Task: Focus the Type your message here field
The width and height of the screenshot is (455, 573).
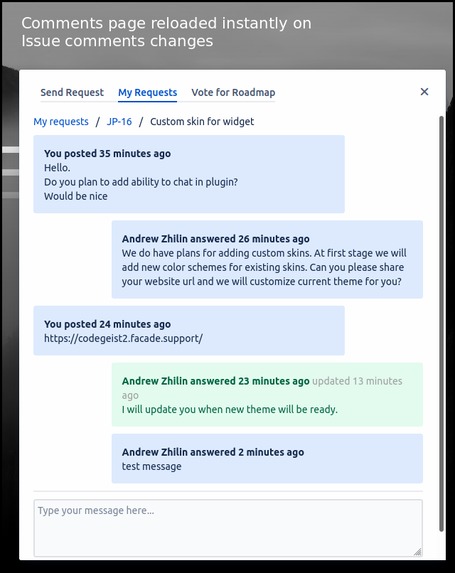Action: (228, 528)
